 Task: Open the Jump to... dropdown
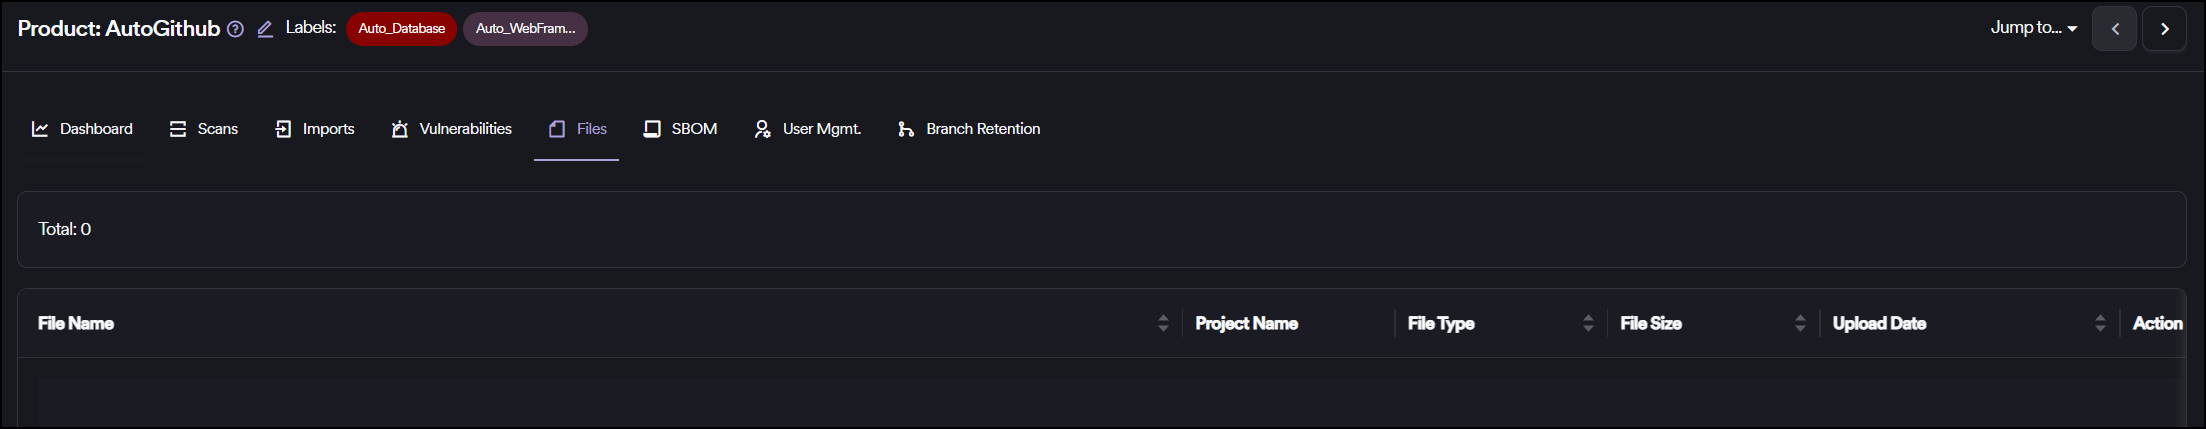coord(2033,28)
